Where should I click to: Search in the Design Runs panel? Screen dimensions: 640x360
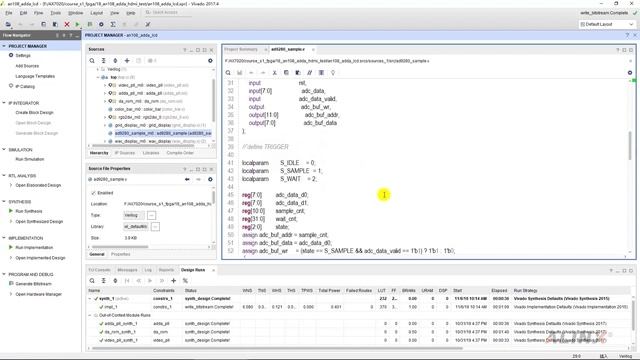pyautogui.click(x=92, y=281)
